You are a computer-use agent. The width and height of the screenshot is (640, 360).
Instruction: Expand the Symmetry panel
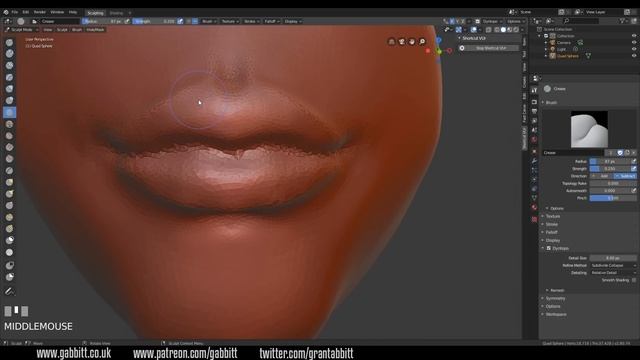tap(555, 298)
